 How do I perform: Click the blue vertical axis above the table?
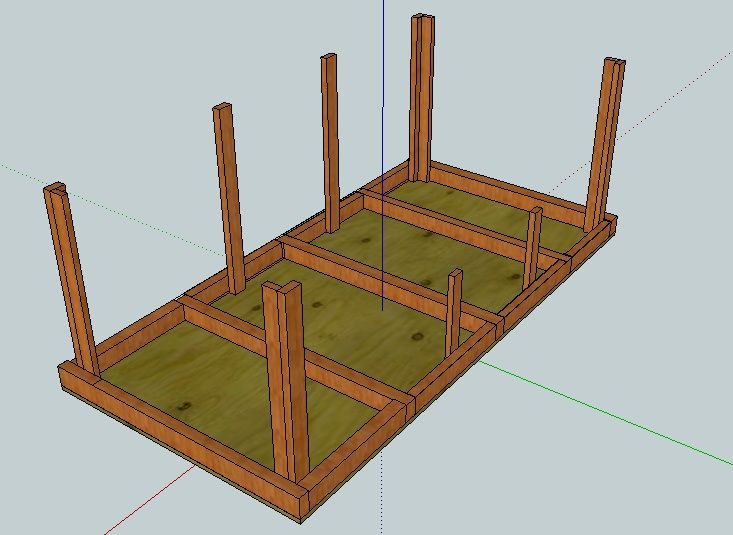click(382, 80)
